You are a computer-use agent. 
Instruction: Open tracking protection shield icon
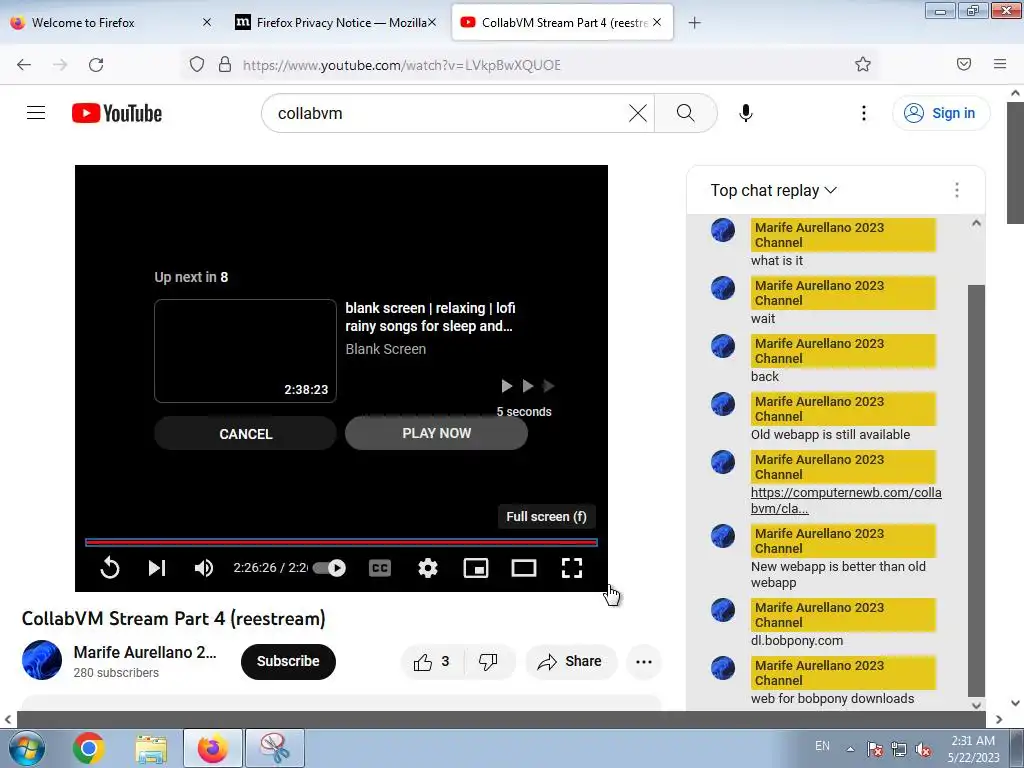(197, 64)
